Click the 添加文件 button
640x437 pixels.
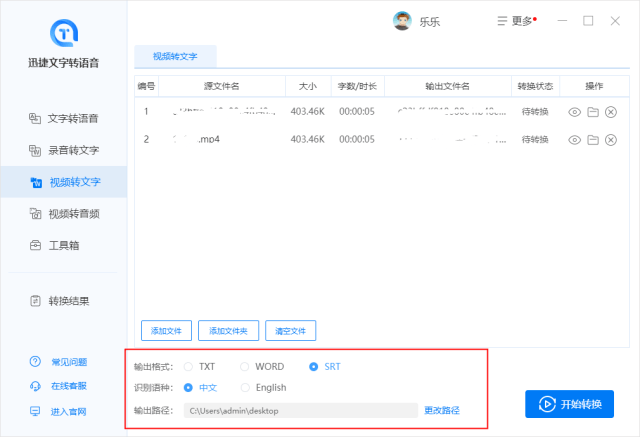(166, 330)
